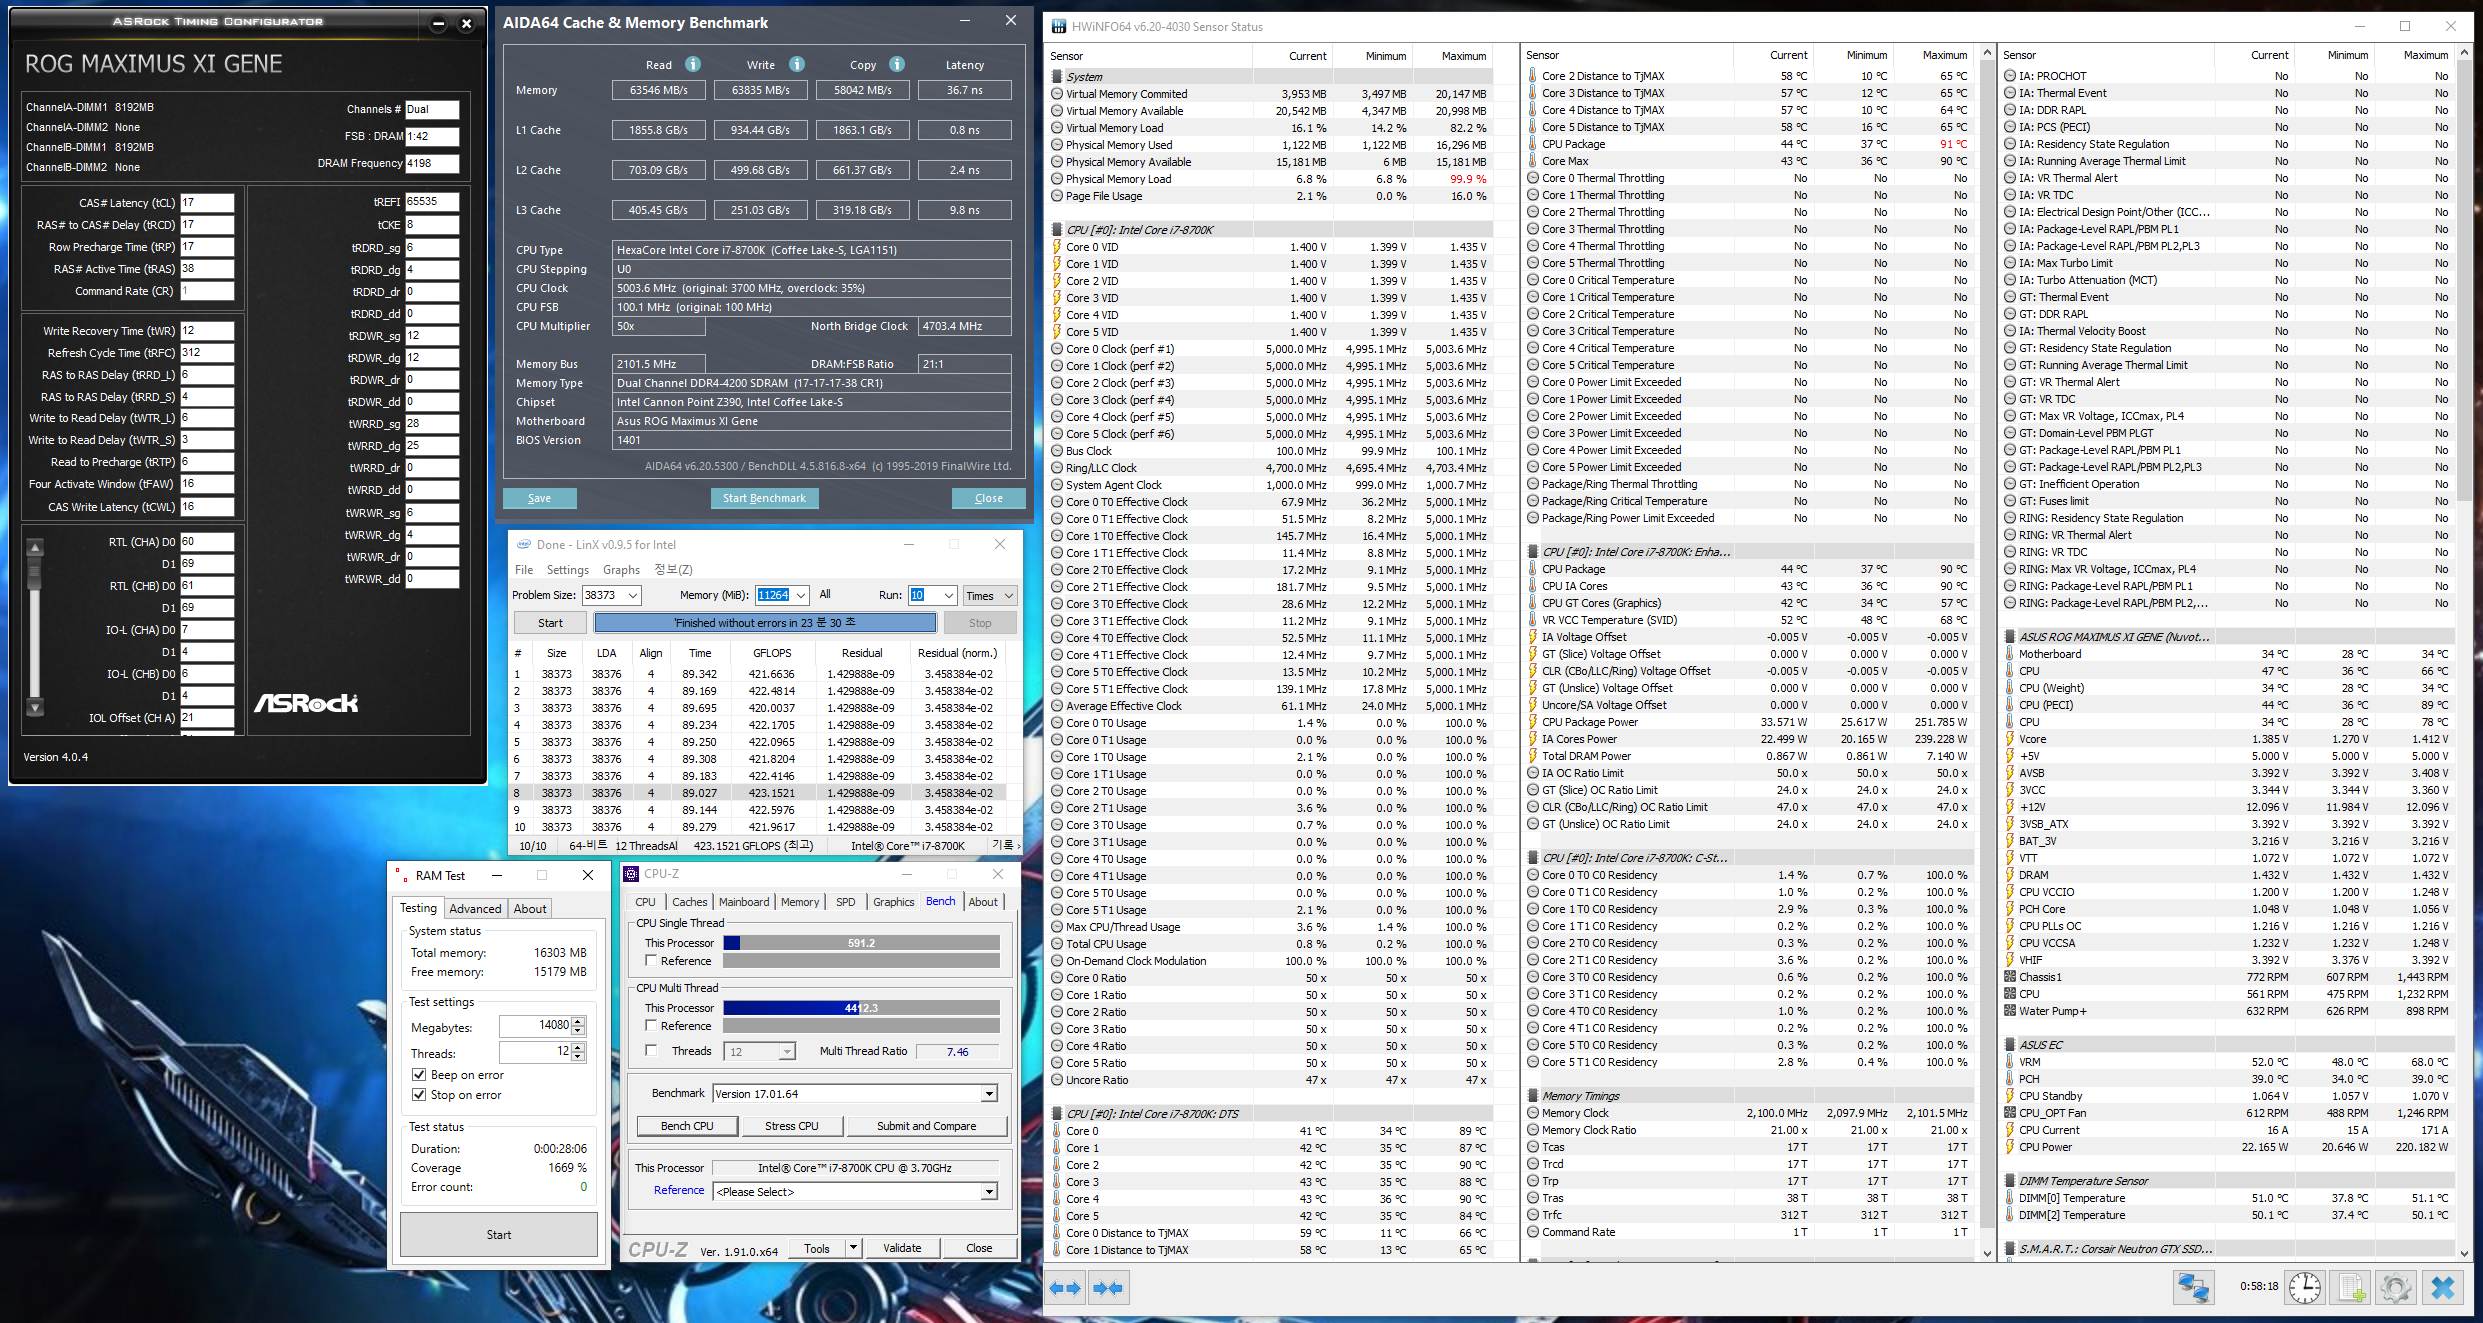Click the HWiNFO expand columns arrows icon
The width and height of the screenshot is (2483, 1323).
pos(1066,1288)
